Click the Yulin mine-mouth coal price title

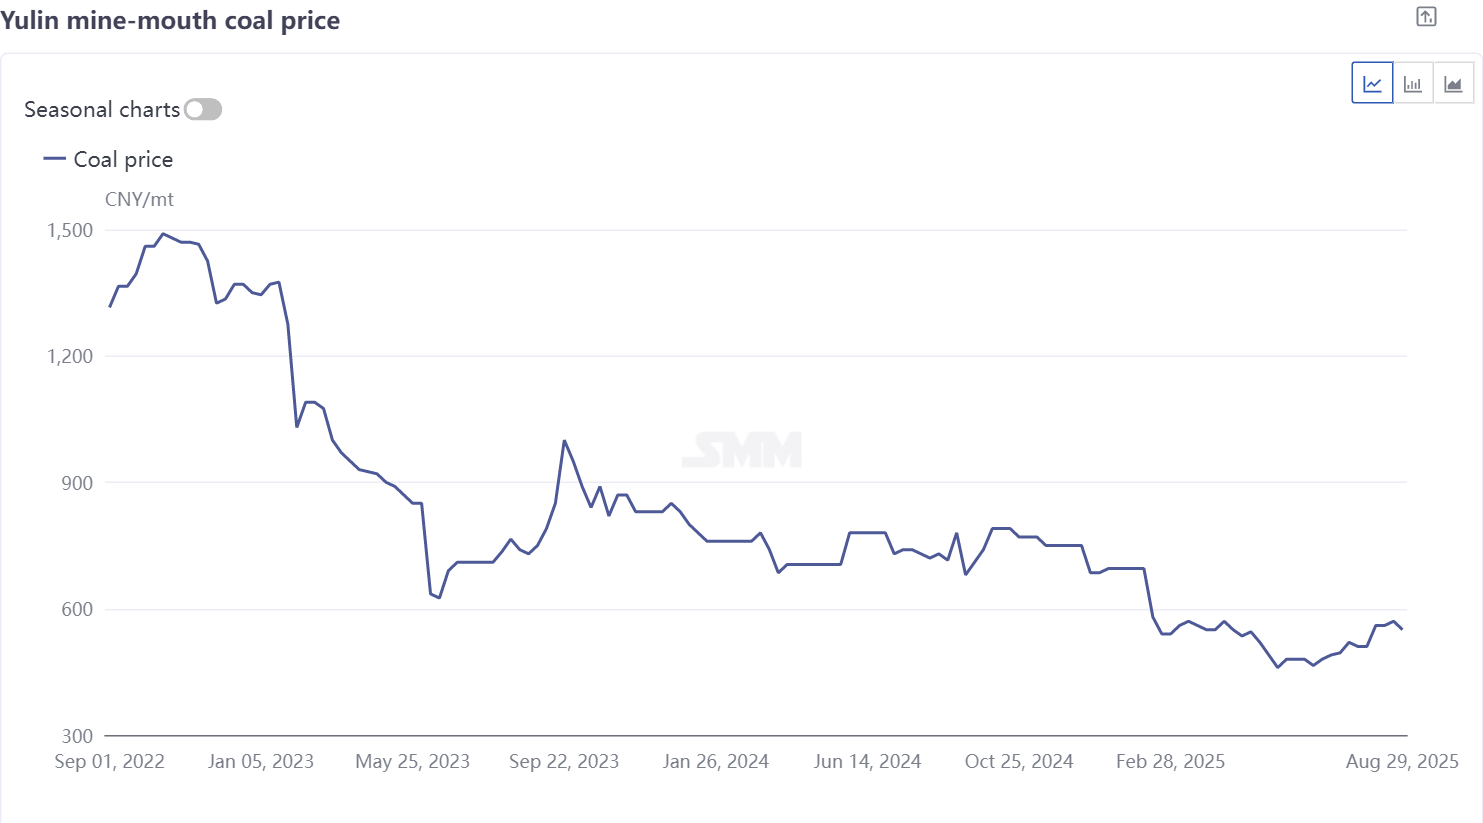tap(171, 21)
